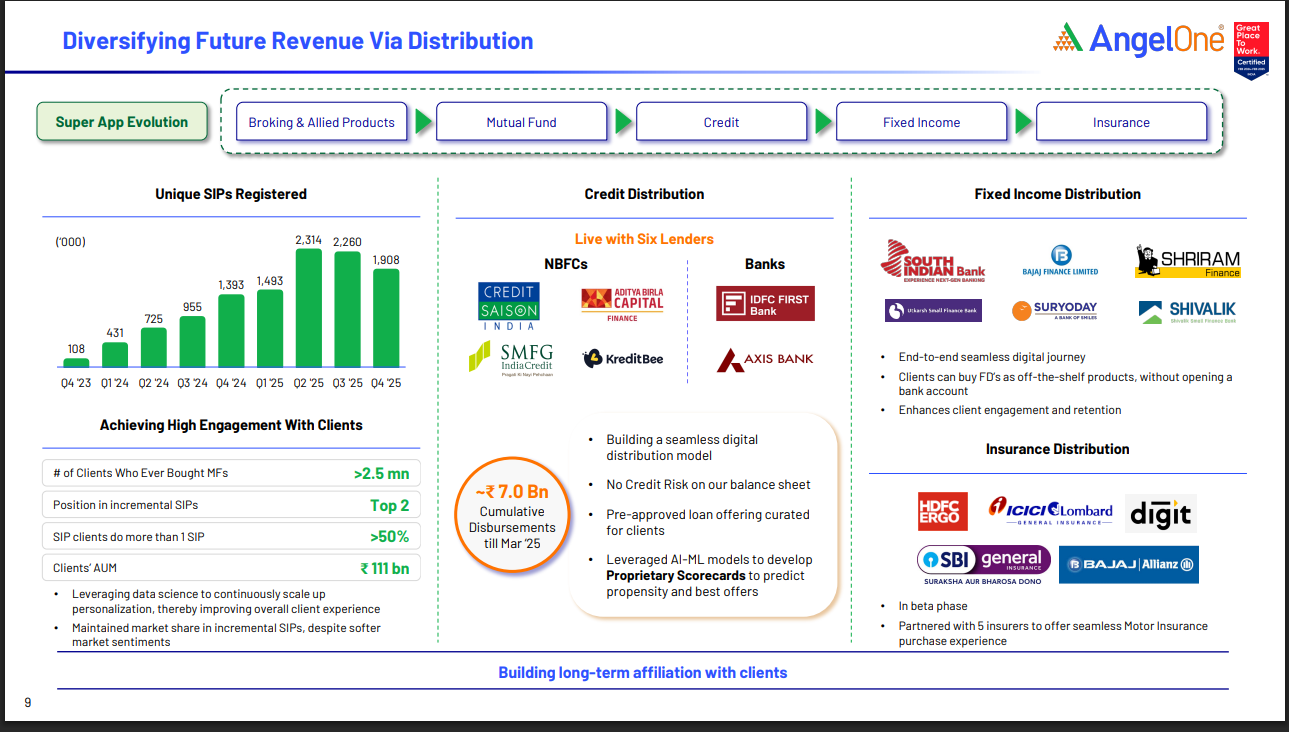Click 'Building long-term affiliation with clients' footer text
This screenshot has width=1289, height=732.
(x=643, y=673)
